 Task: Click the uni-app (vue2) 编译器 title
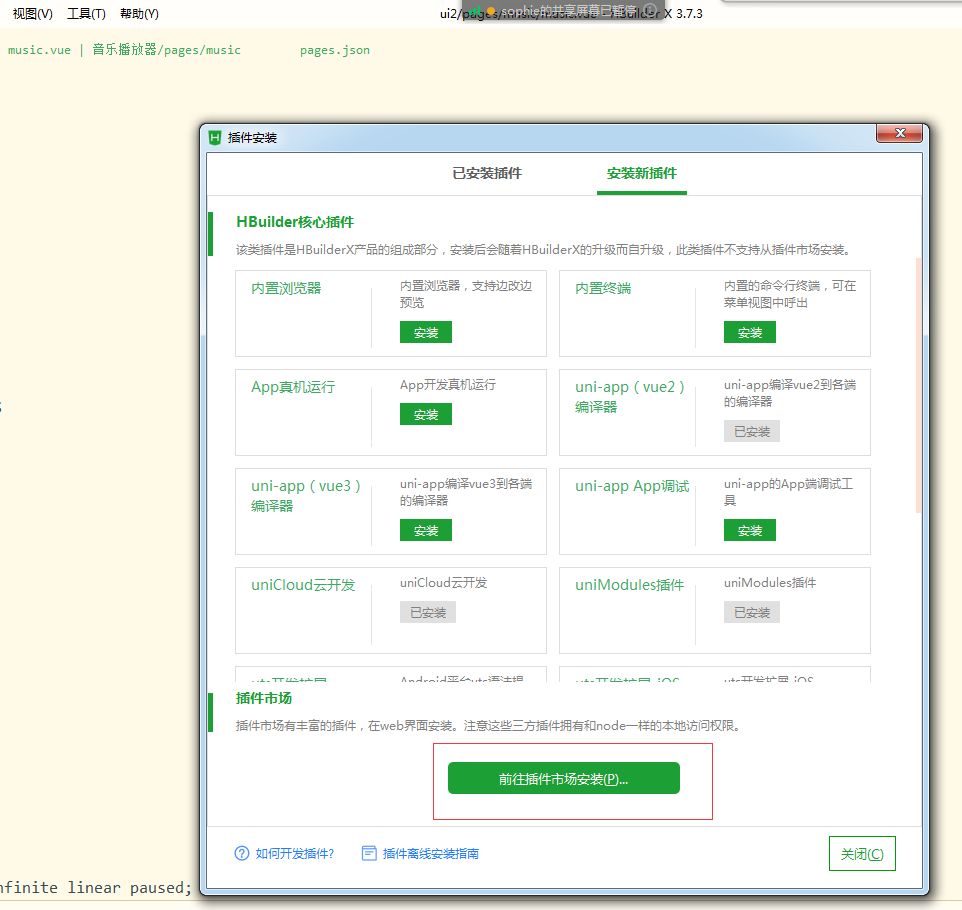(x=629, y=396)
